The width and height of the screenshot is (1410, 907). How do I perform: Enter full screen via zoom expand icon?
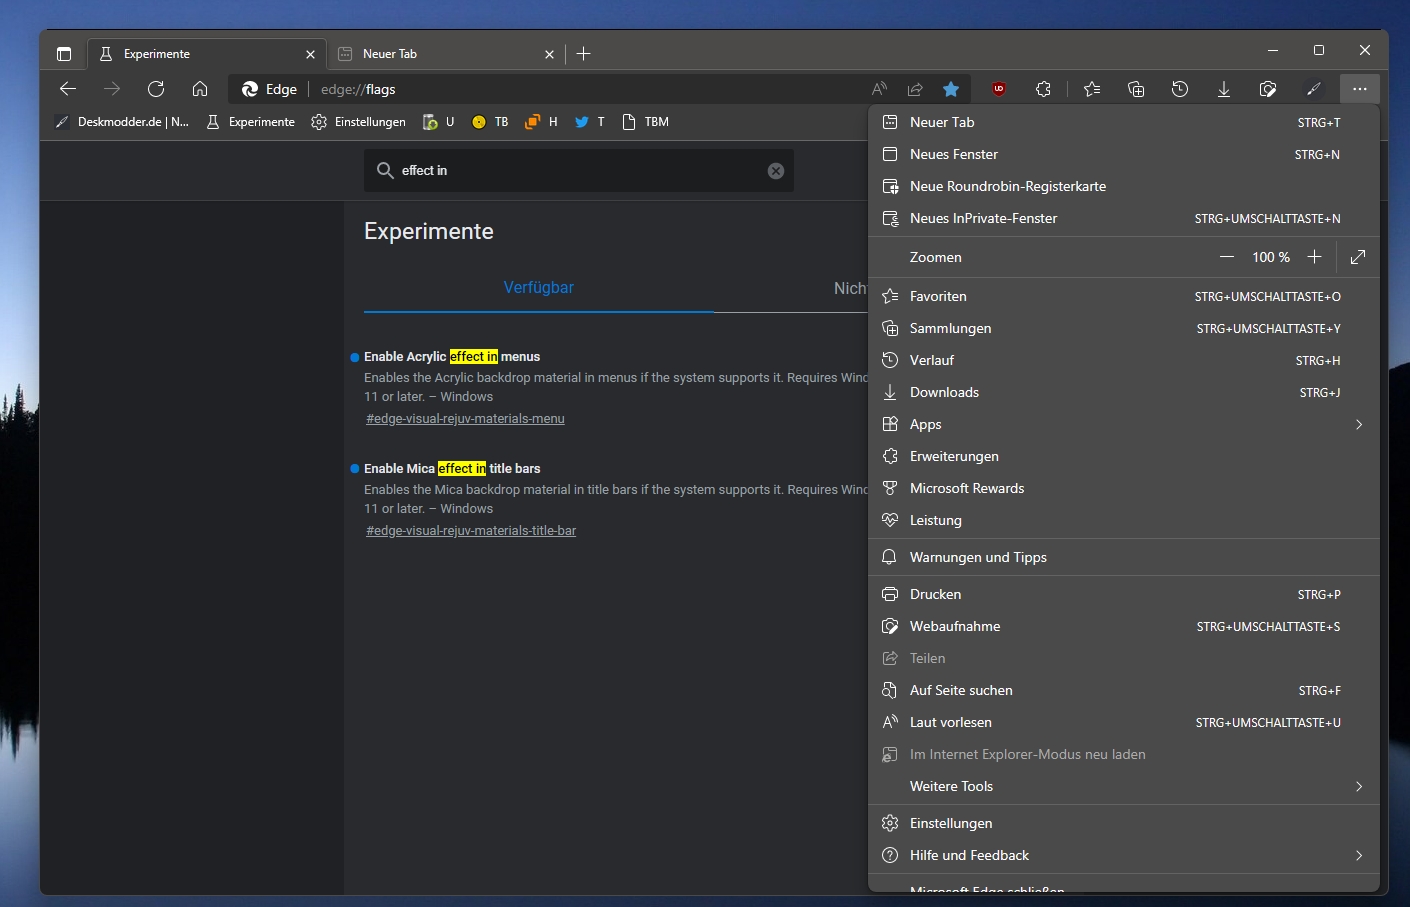1358,257
